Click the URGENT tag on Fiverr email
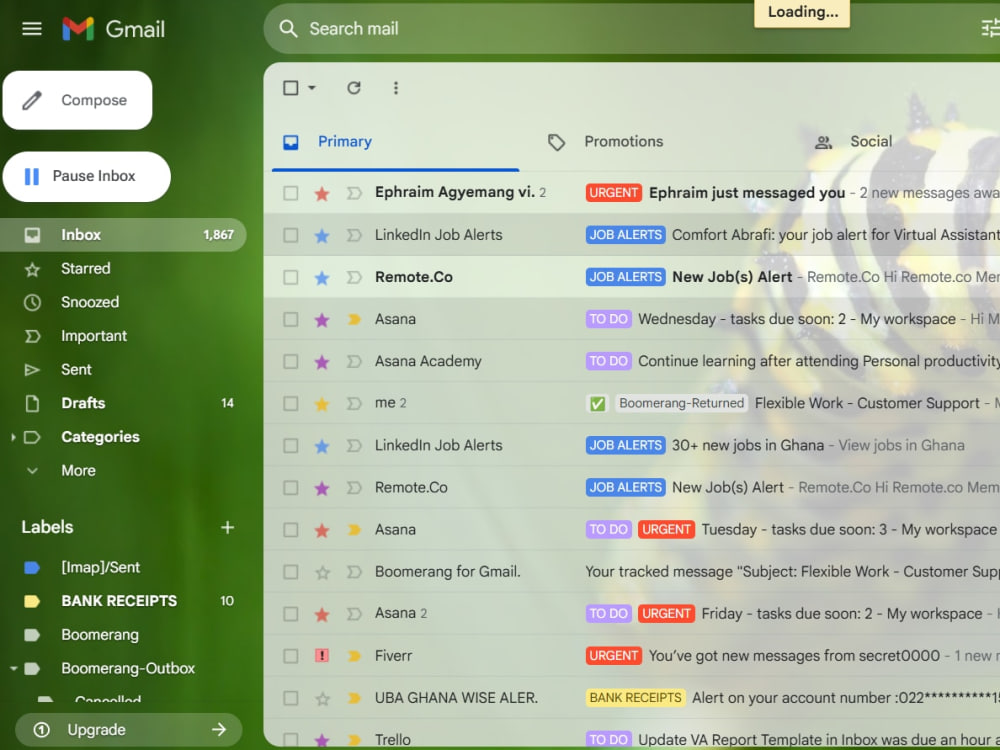 click(614, 656)
